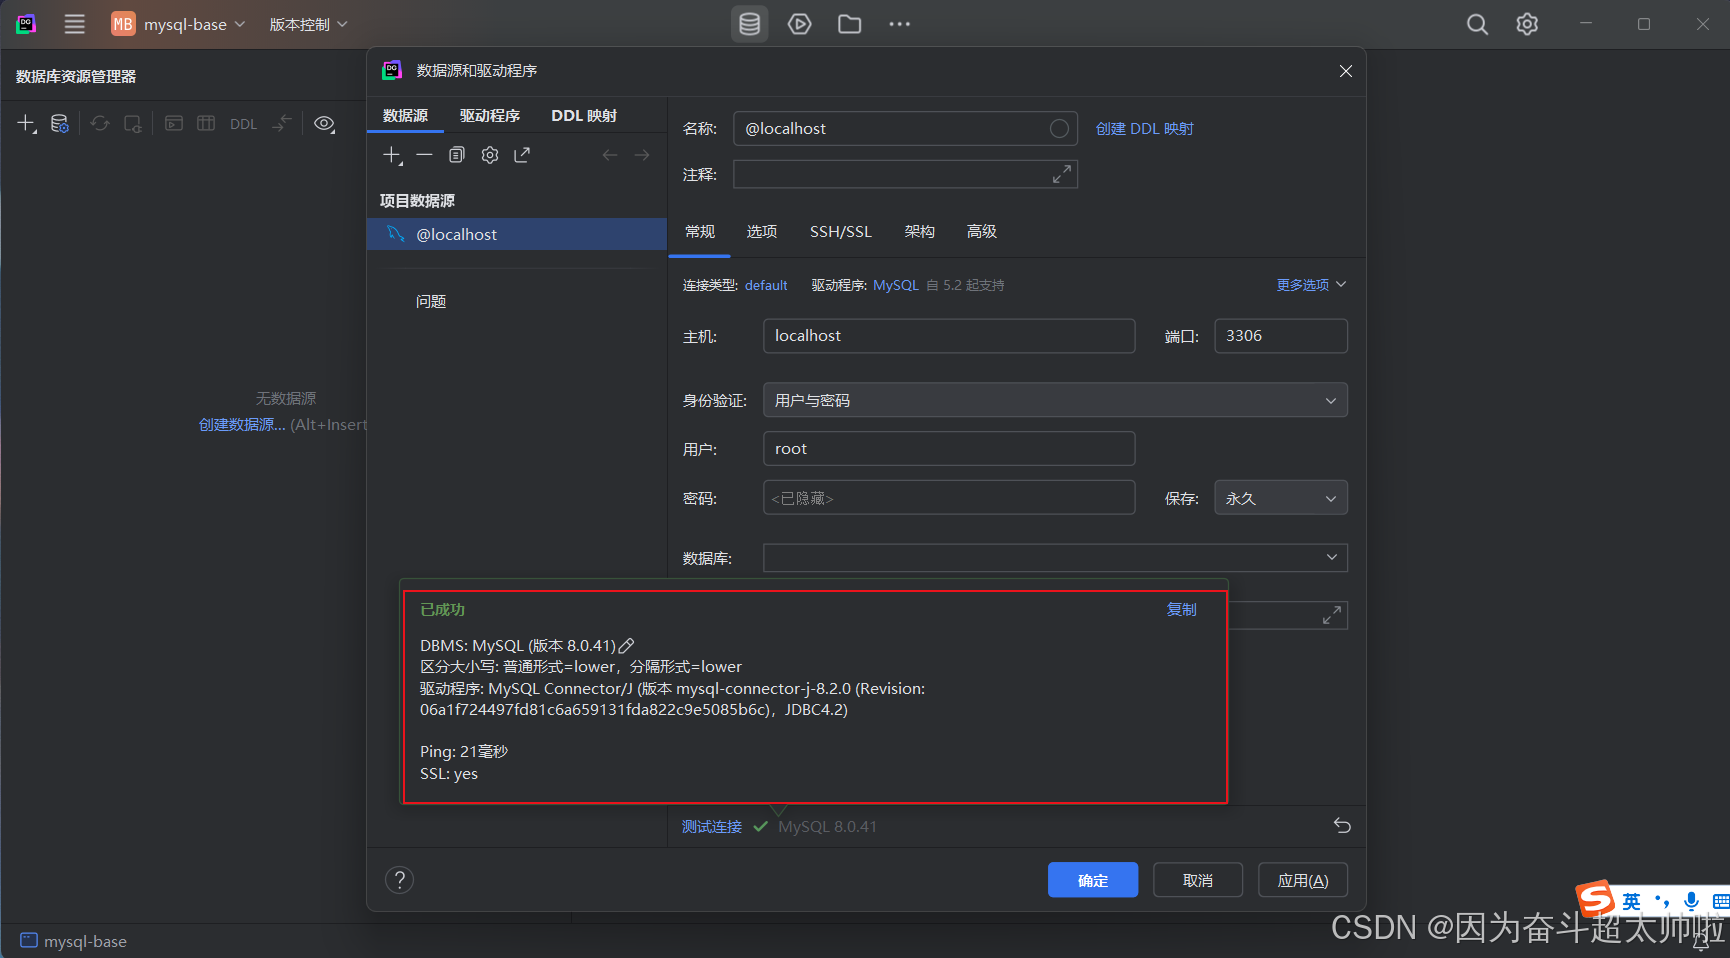
Task: Select the 高级 tab
Action: pos(982,232)
